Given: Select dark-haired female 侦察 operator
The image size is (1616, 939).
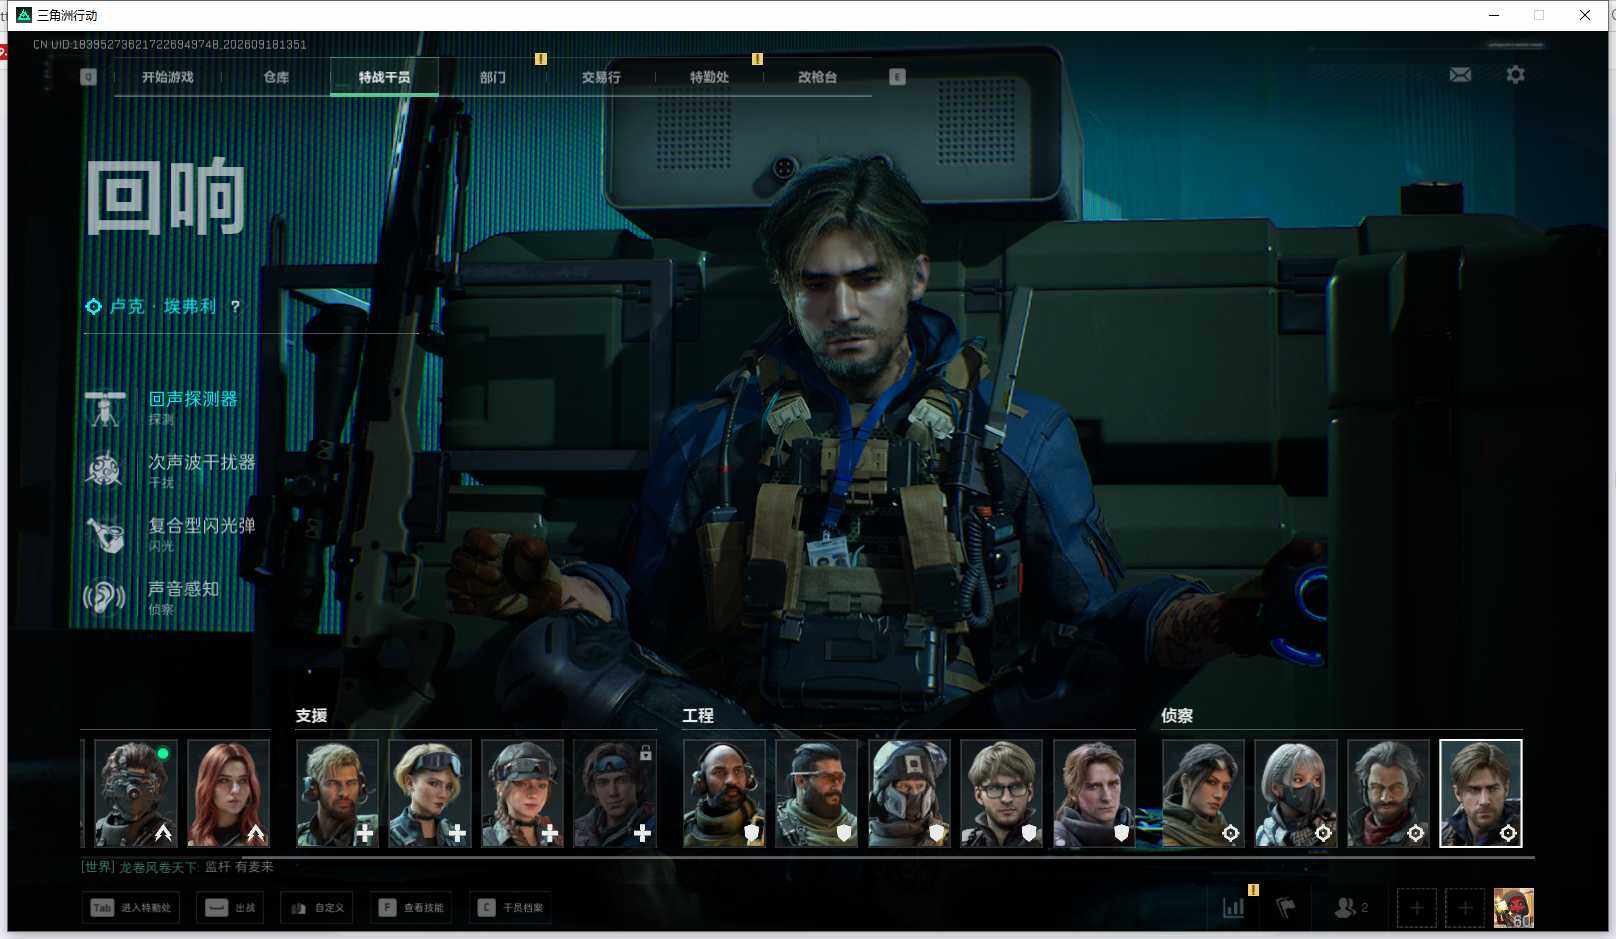Looking at the screenshot, I should 1203,793.
